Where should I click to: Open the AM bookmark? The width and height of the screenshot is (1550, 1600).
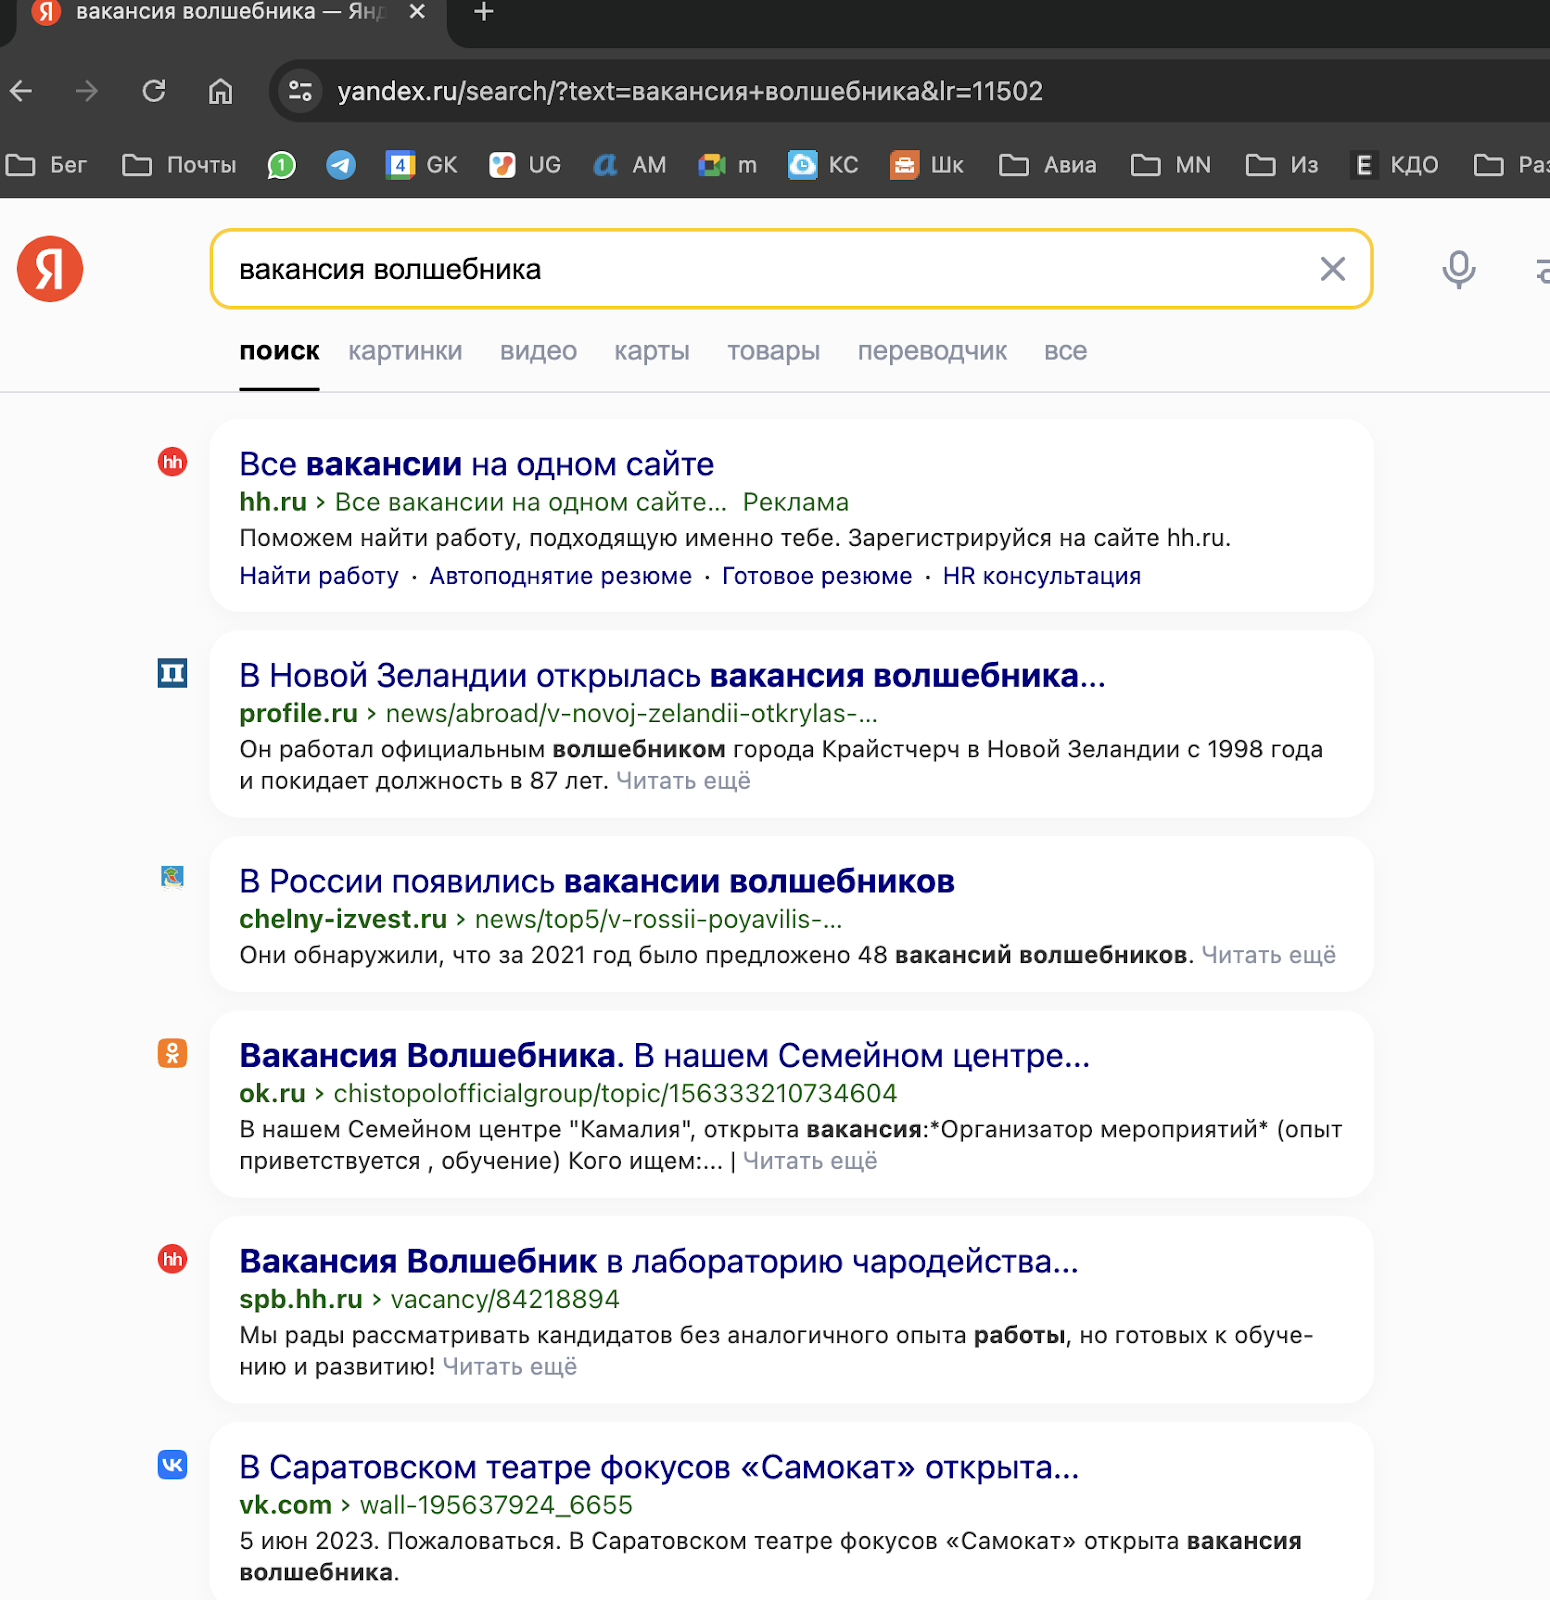click(630, 165)
